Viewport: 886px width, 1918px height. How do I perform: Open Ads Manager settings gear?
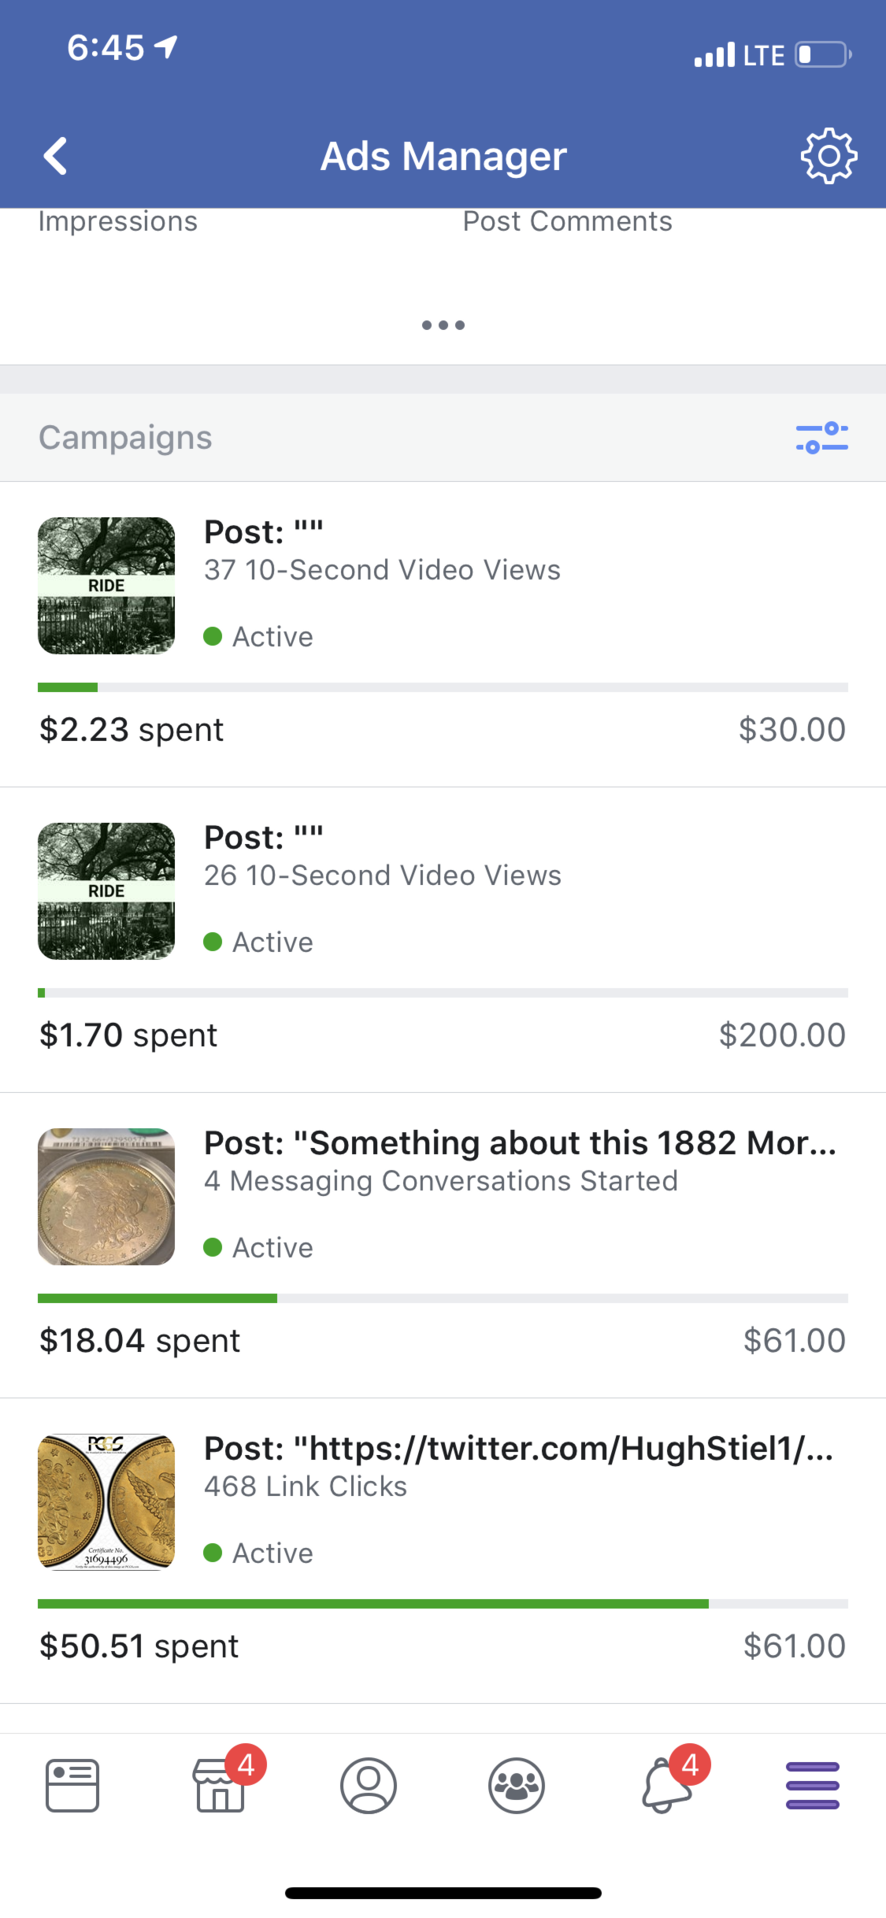tap(828, 156)
